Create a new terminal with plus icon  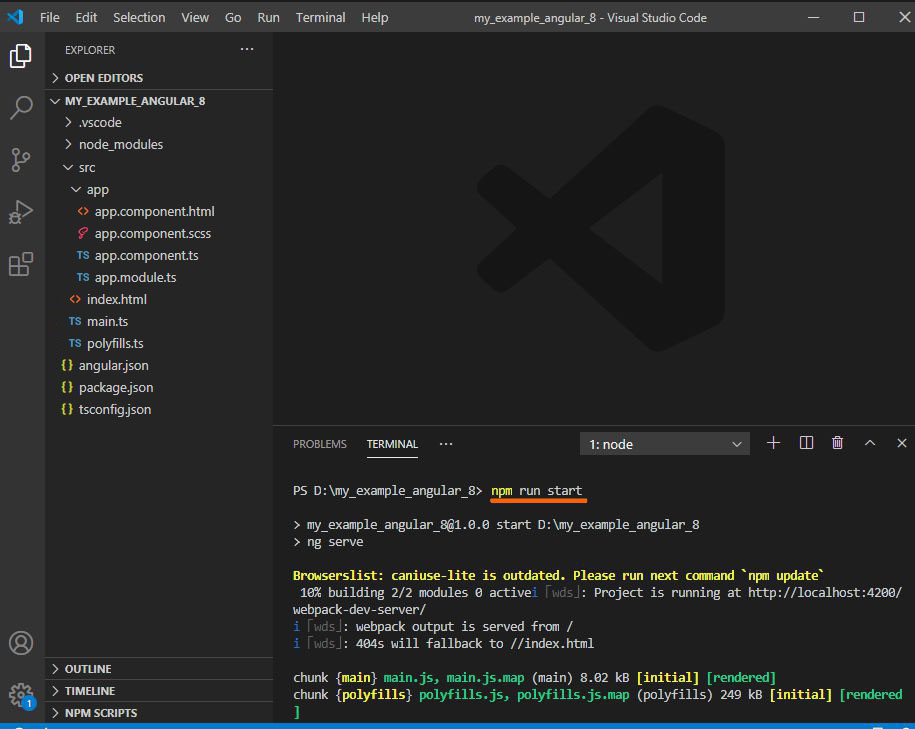tap(773, 443)
